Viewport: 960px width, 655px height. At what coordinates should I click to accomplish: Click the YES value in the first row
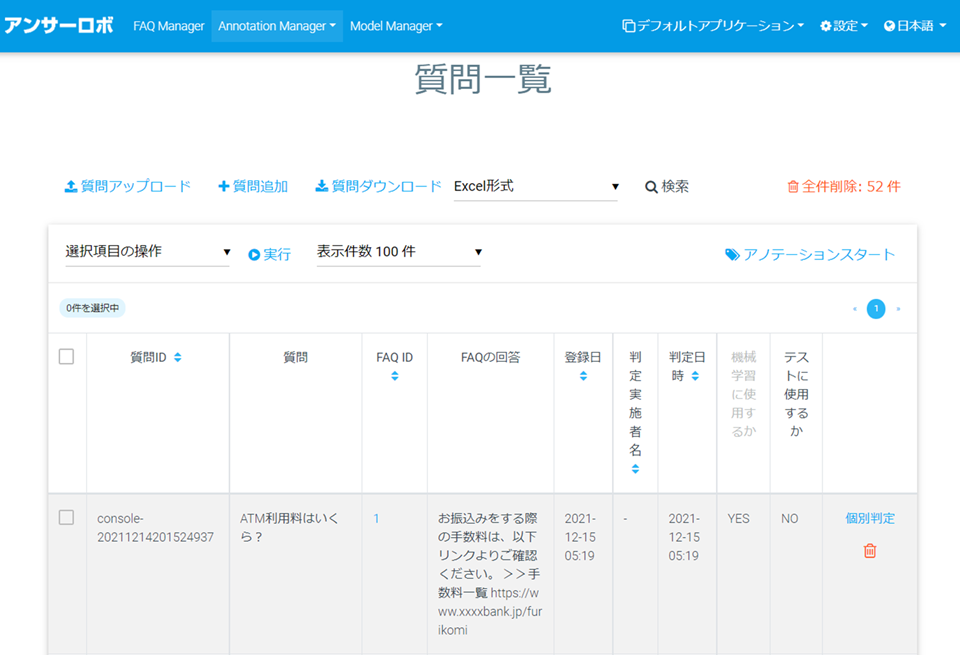(738, 518)
